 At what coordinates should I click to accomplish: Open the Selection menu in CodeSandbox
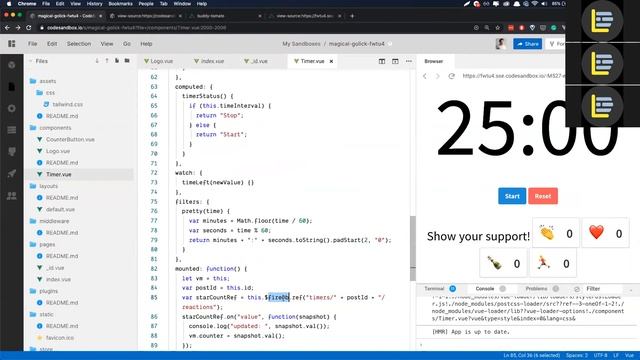[79, 44]
